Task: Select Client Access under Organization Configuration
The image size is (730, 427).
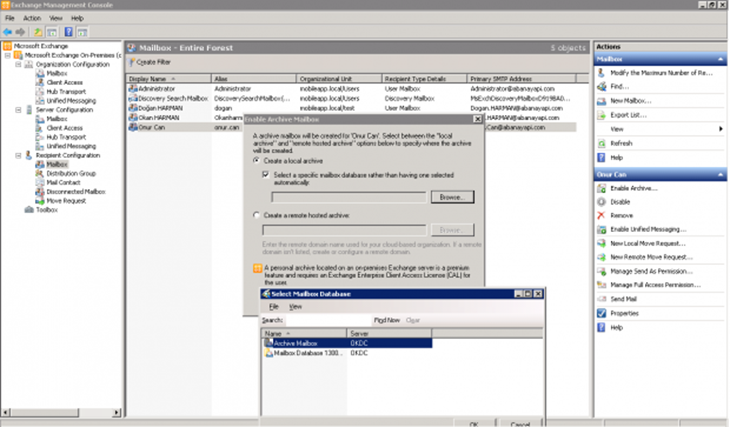Action: click(64, 82)
